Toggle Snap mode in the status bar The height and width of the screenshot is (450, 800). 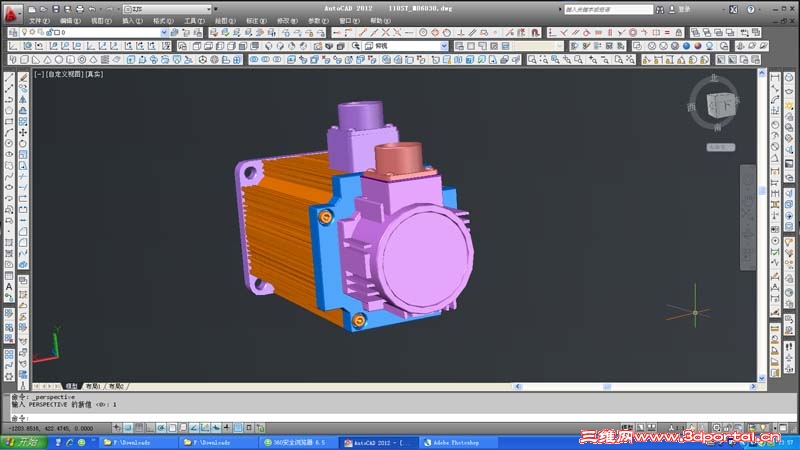pos(128,428)
